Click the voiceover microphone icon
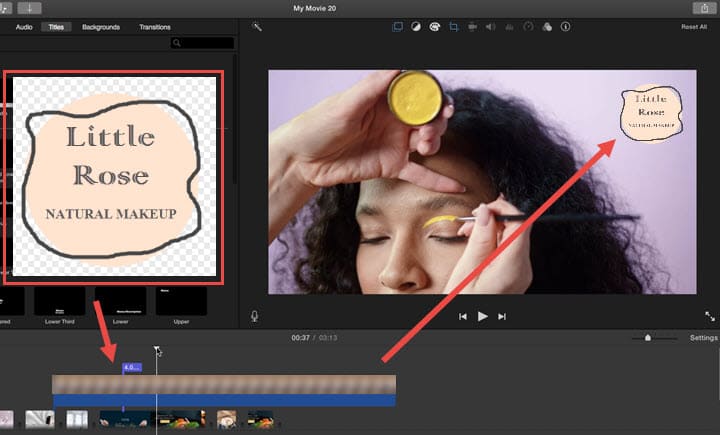Screen dimensions: 720x435 [255, 316]
